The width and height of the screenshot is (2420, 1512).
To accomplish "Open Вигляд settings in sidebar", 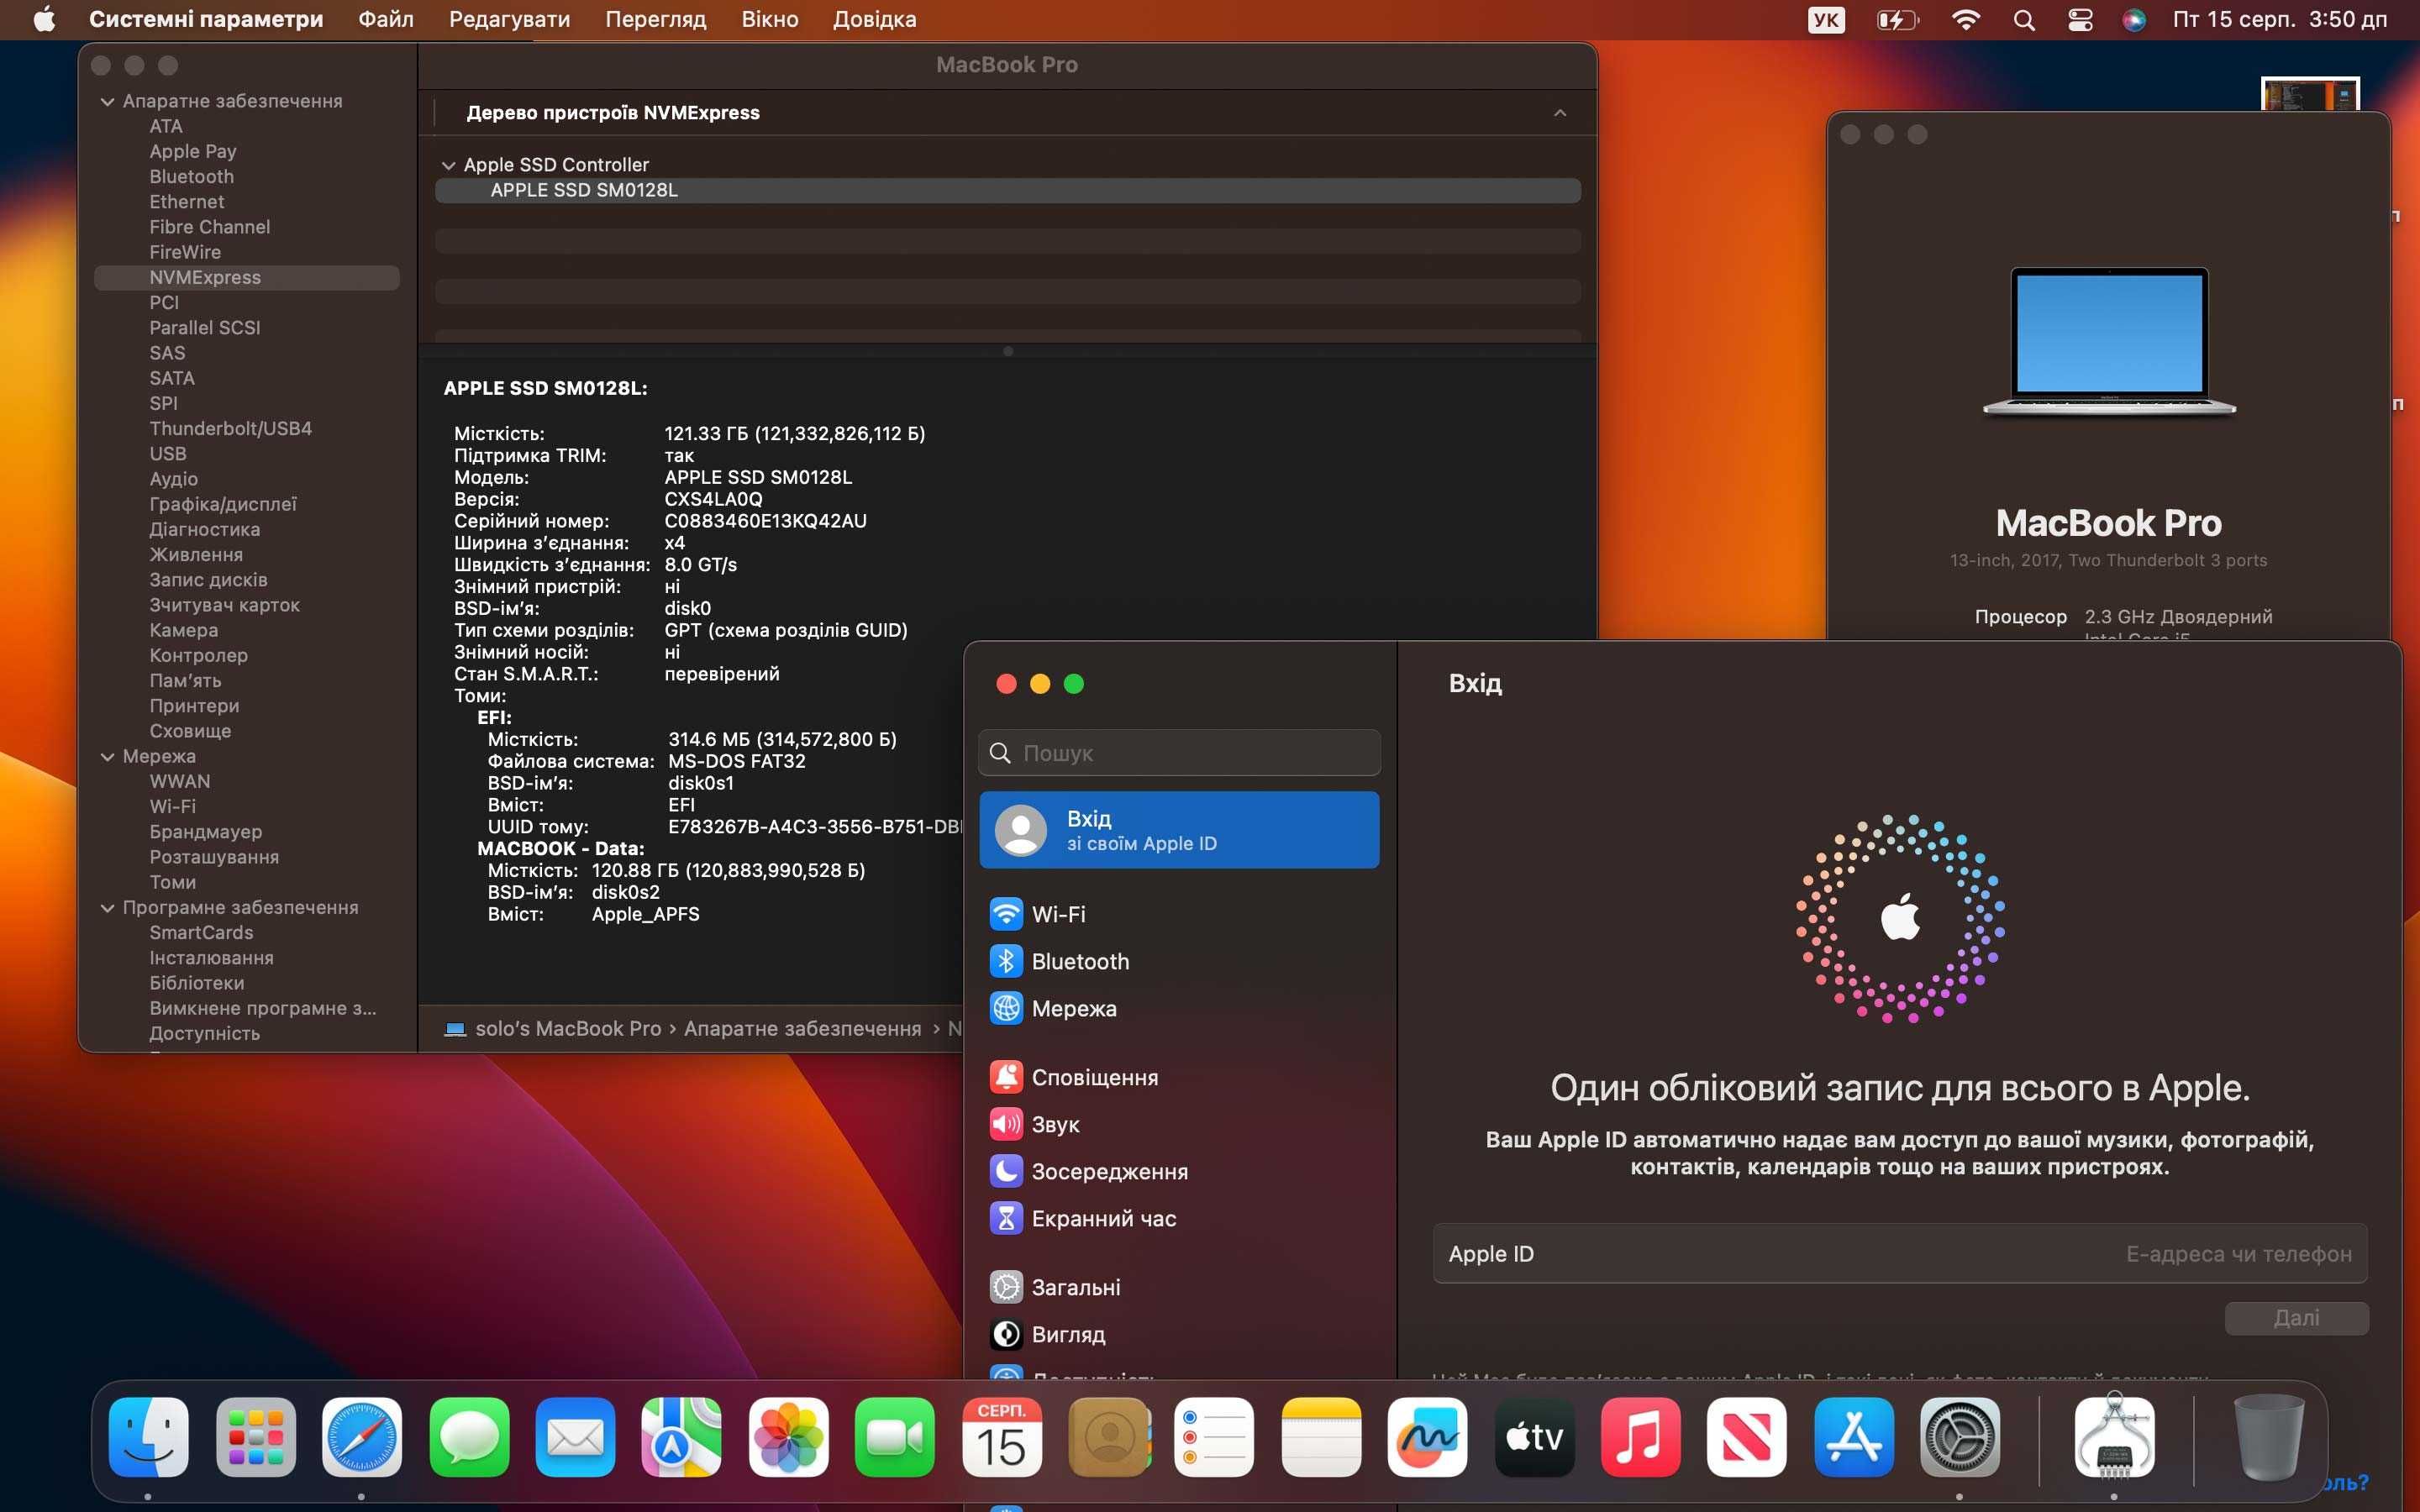I will [x=1179, y=1334].
